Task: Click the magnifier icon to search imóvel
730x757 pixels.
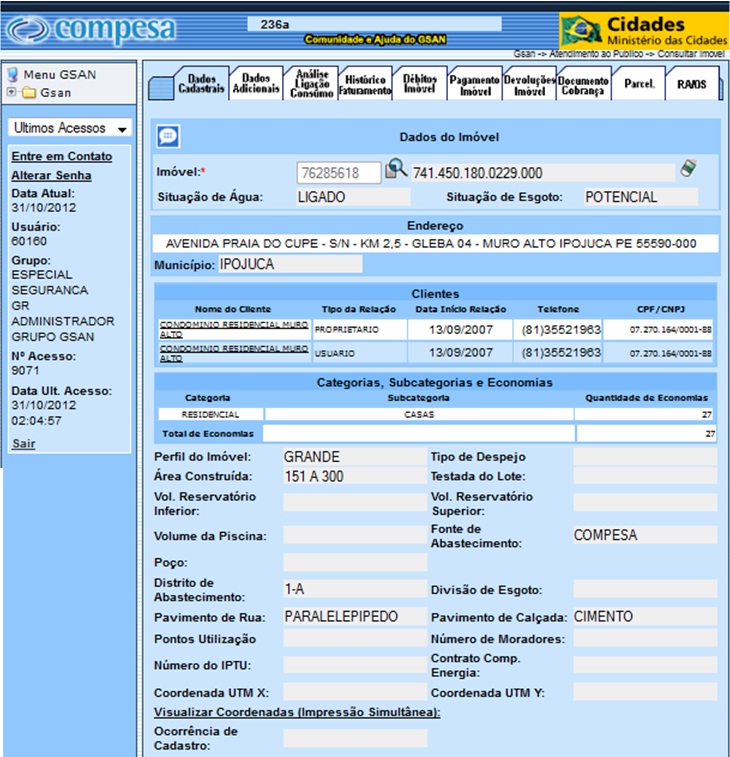Action: 397,171
